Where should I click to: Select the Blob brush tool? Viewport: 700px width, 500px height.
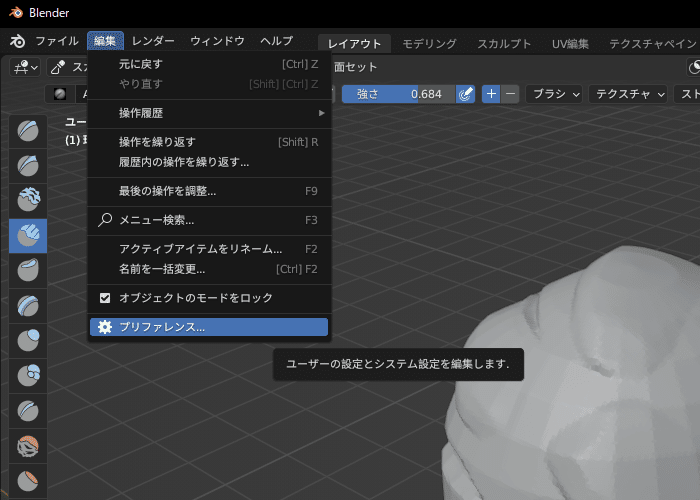click(28, 375)
